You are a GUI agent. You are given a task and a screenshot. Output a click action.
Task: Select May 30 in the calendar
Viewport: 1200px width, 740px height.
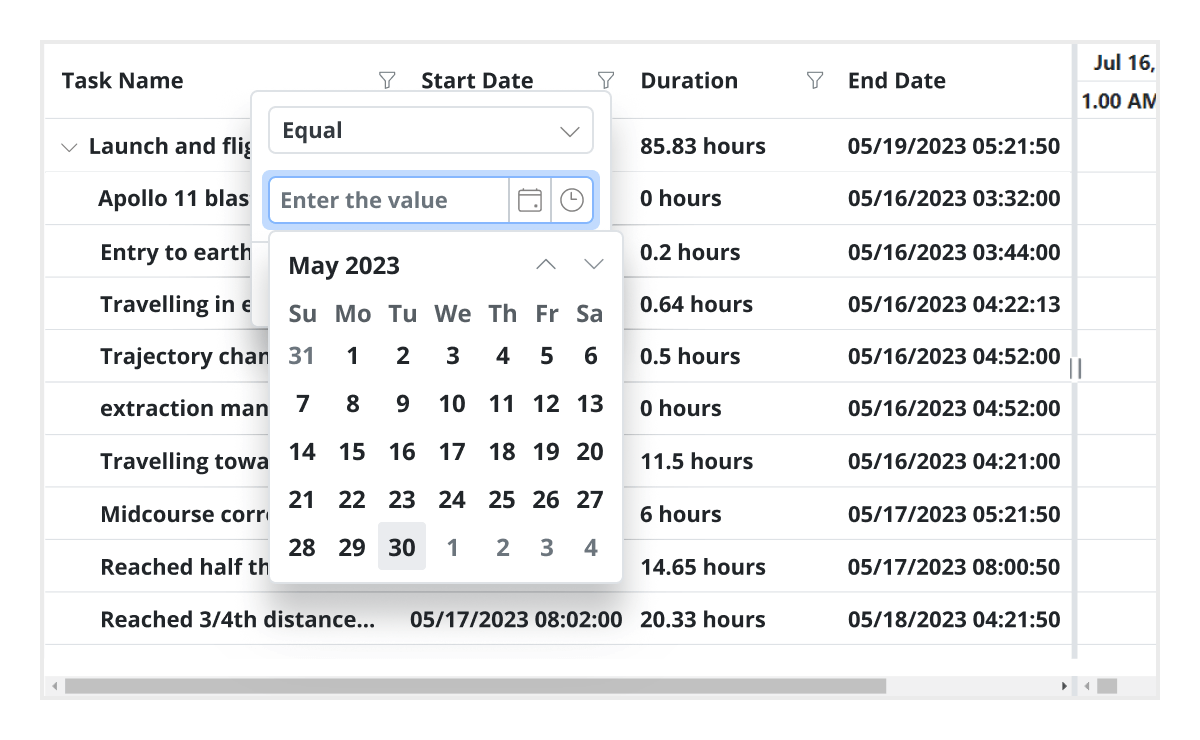click(402, 547)
